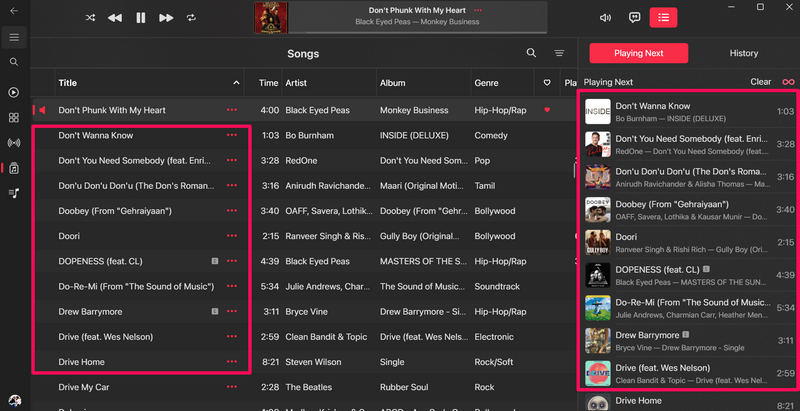Expand the sidebar hamburger menu

[14, 37]
